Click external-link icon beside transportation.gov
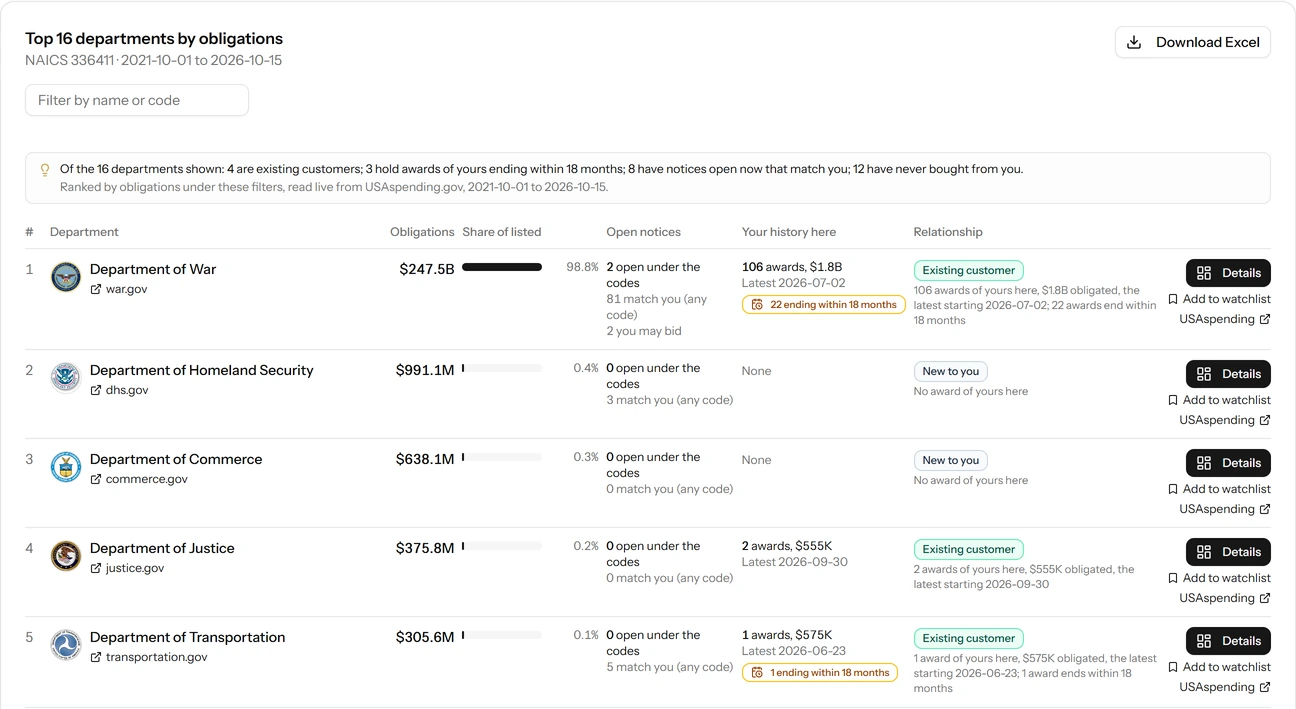Viewport: 1296px width, 709px height. [96, 658]
